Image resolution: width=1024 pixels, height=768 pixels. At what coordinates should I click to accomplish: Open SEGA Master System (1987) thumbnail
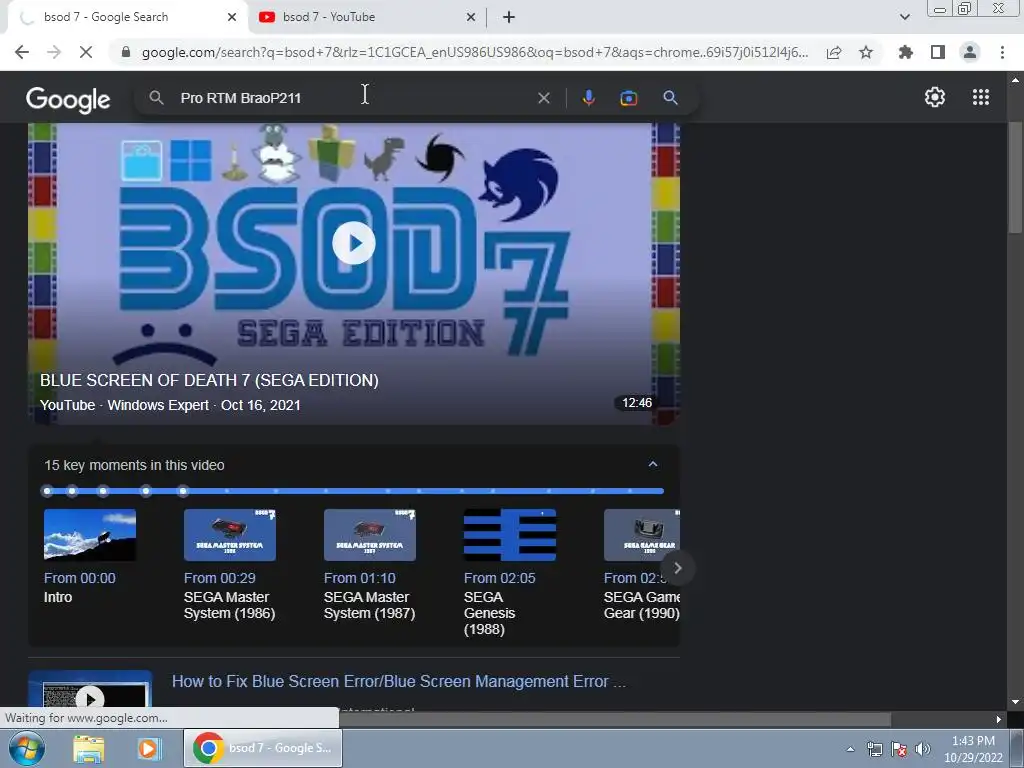point(370,535)
